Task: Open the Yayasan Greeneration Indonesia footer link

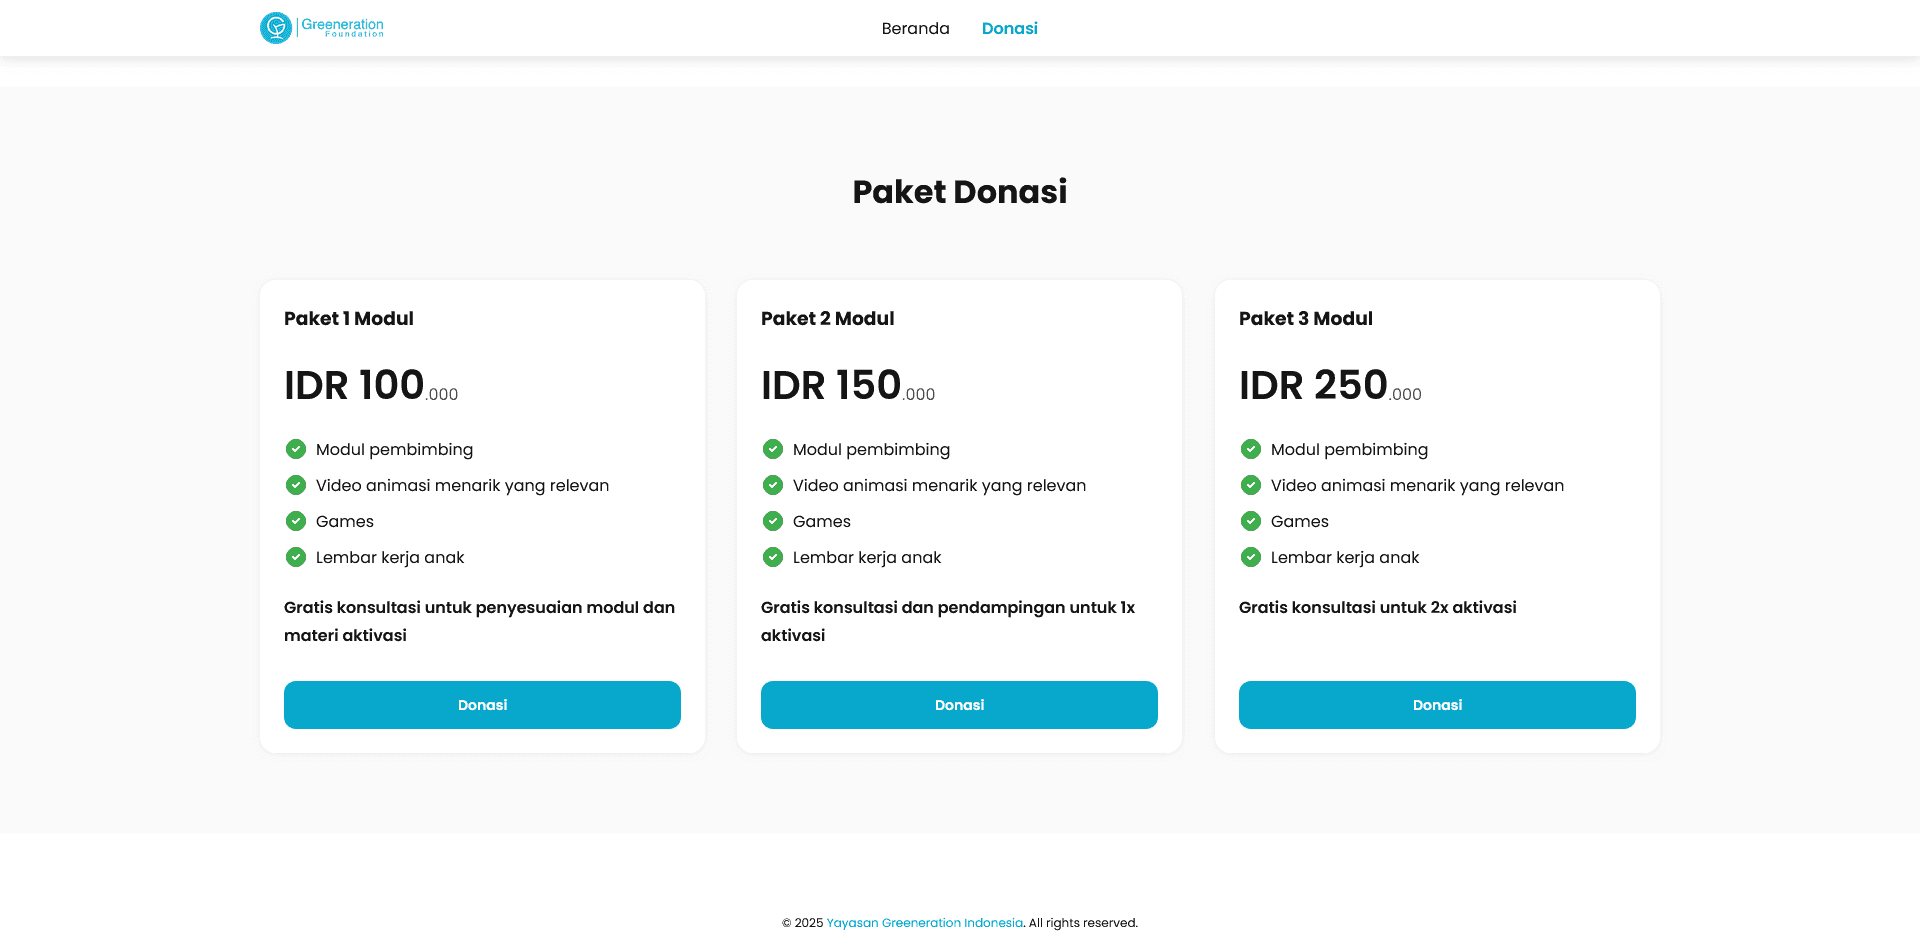Action: point(924,922)
